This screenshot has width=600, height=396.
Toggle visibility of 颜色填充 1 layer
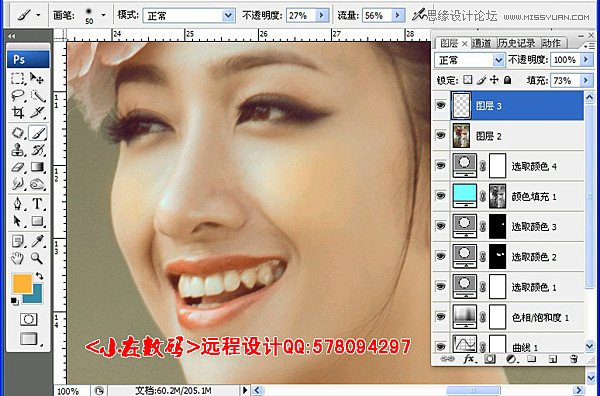click(441, 196)
